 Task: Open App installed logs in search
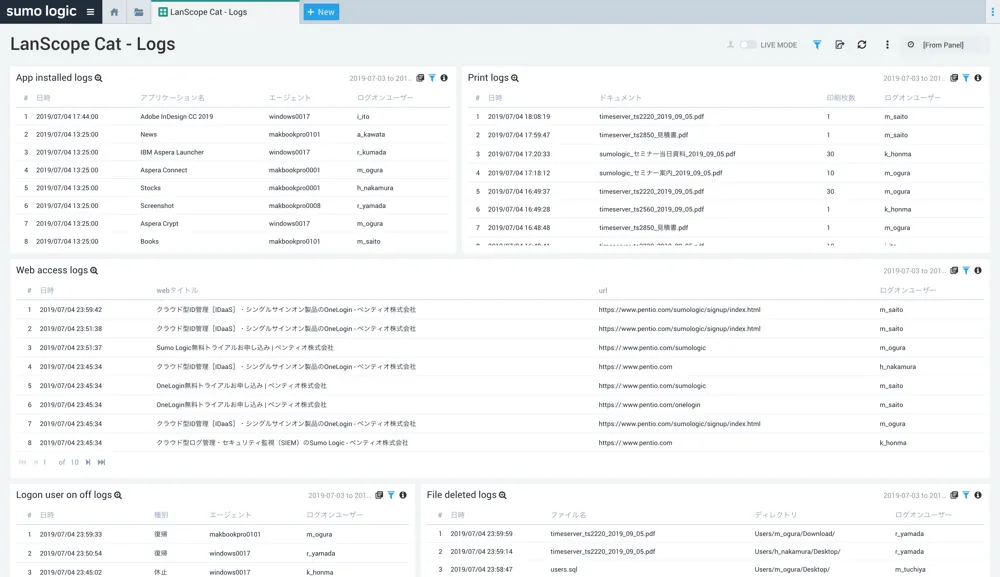(x=98, y=78)
